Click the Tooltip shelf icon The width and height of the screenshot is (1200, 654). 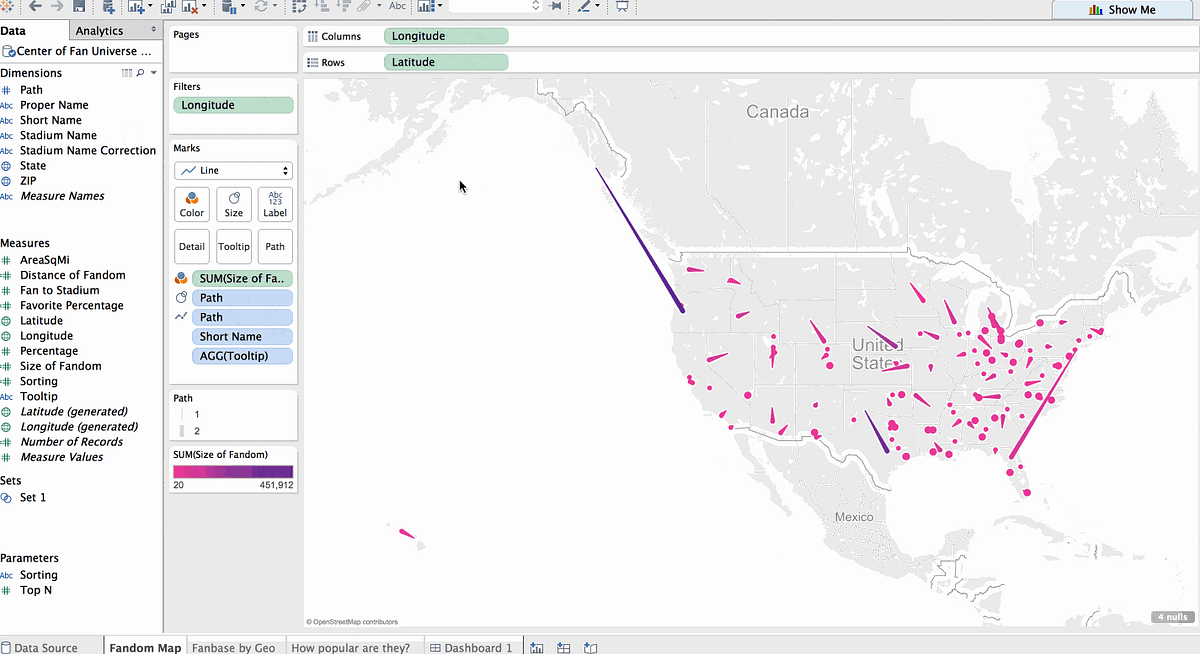tap(233, 247)
